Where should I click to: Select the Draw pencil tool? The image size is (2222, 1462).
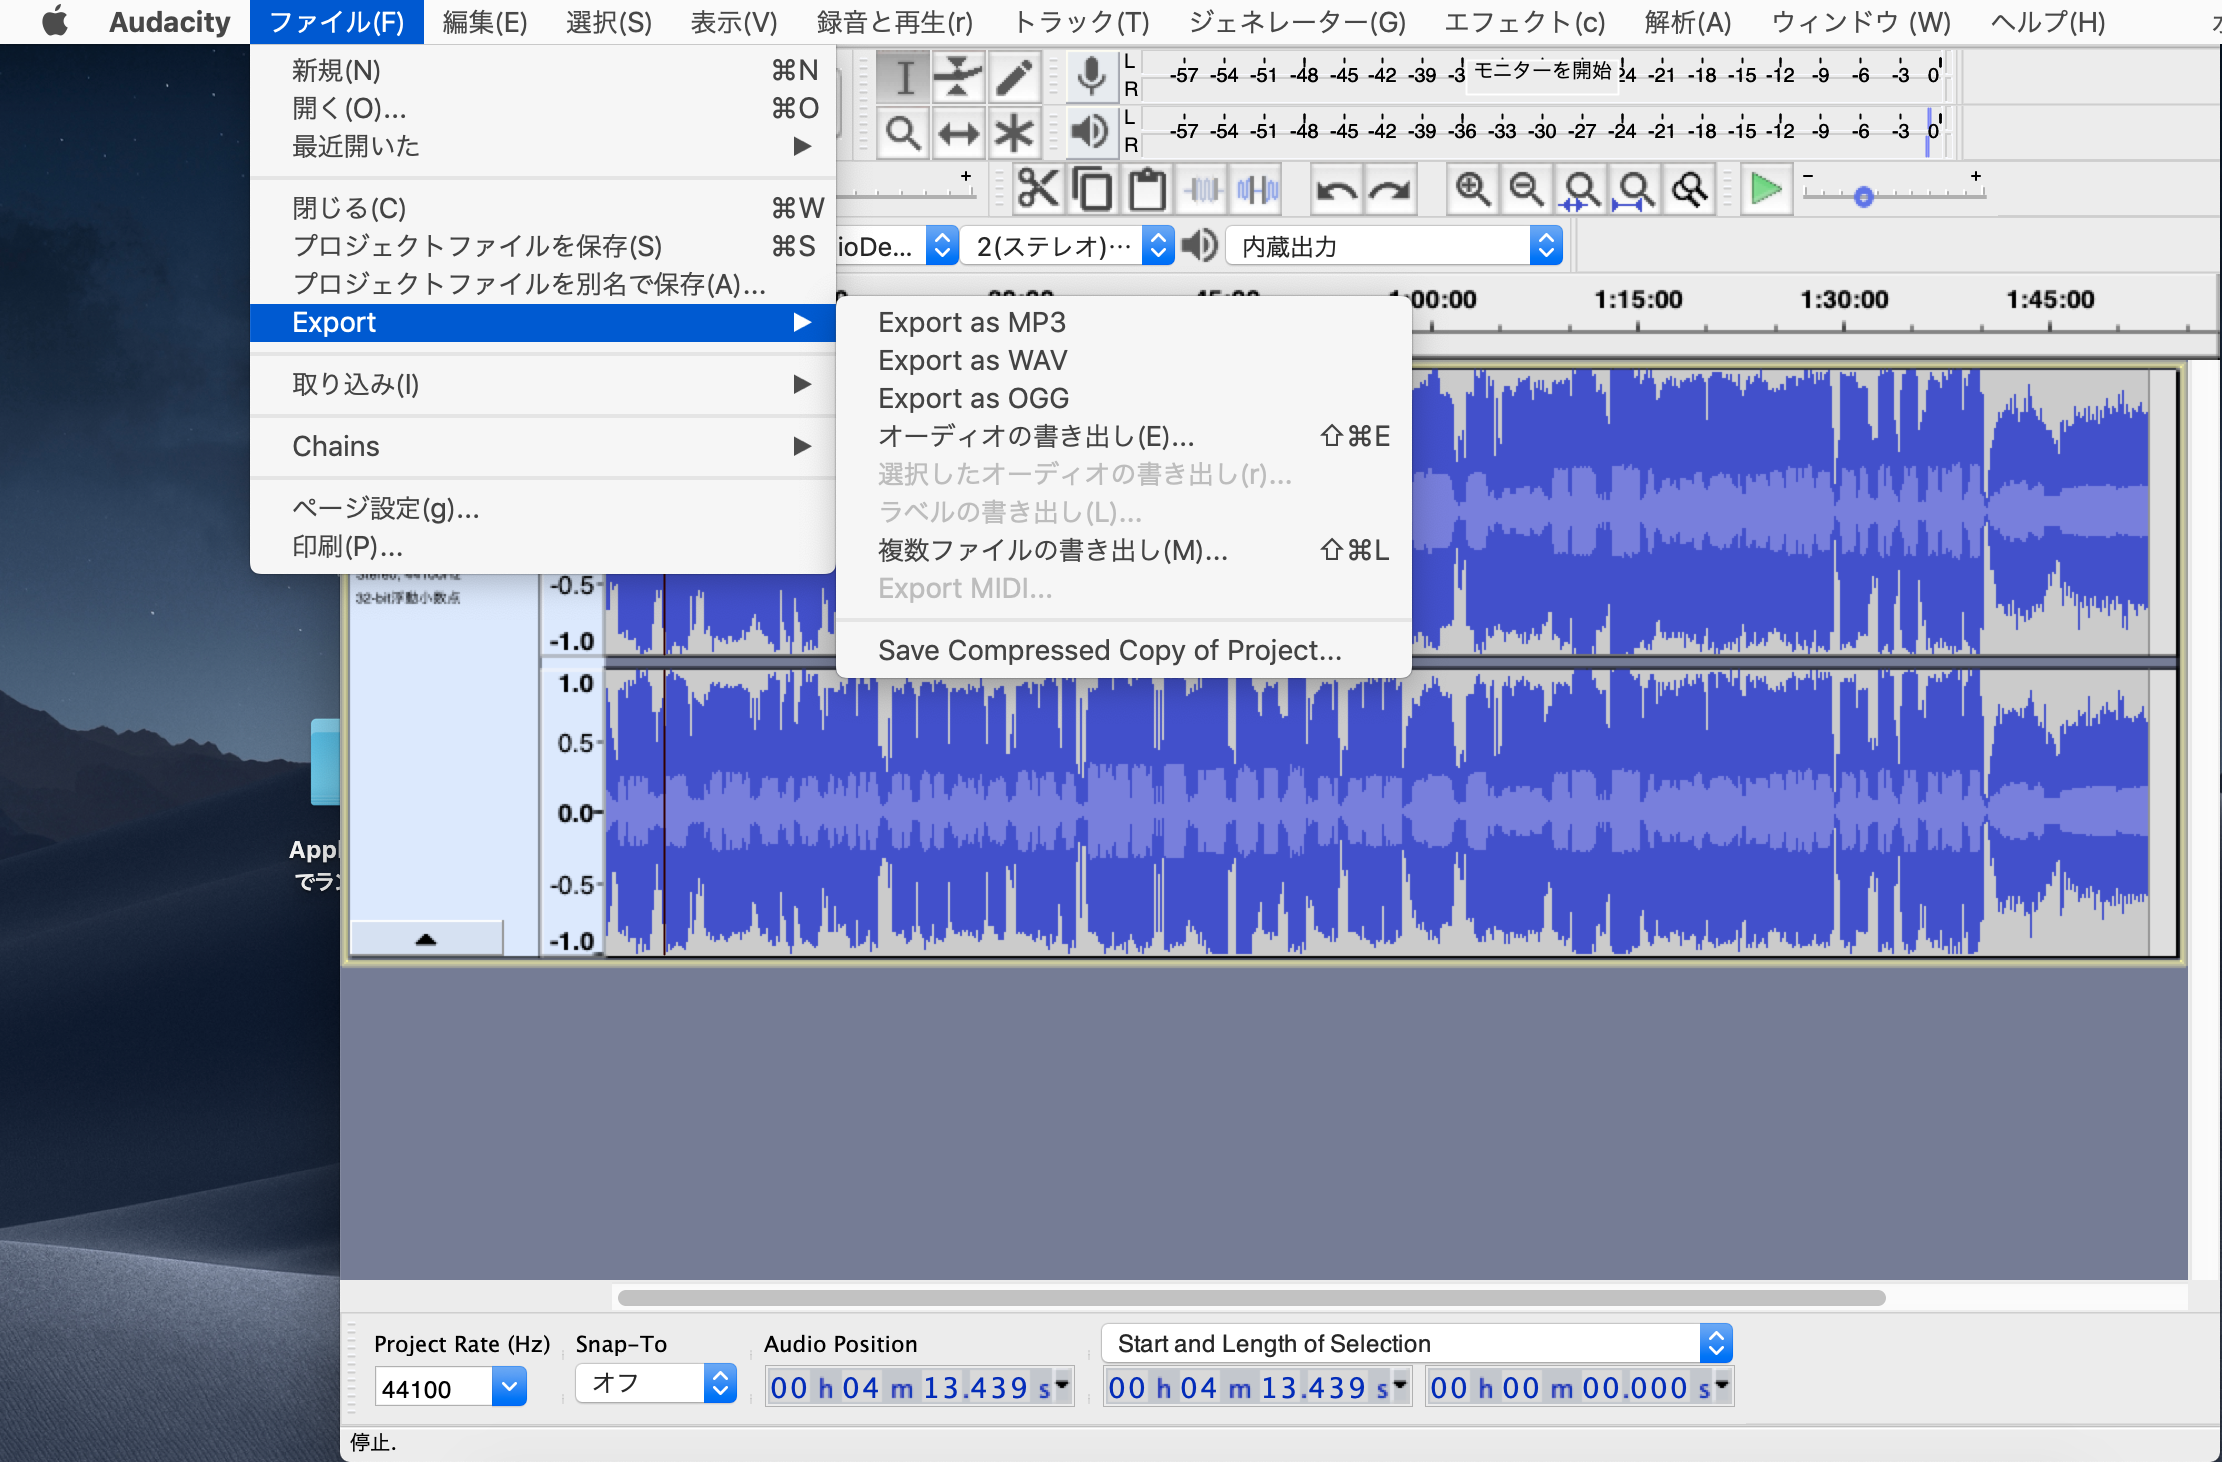click(x=1014, y=76)
